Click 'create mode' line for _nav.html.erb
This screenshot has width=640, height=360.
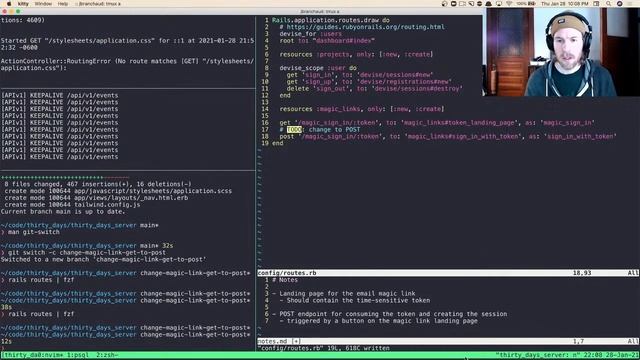(96, 198)
